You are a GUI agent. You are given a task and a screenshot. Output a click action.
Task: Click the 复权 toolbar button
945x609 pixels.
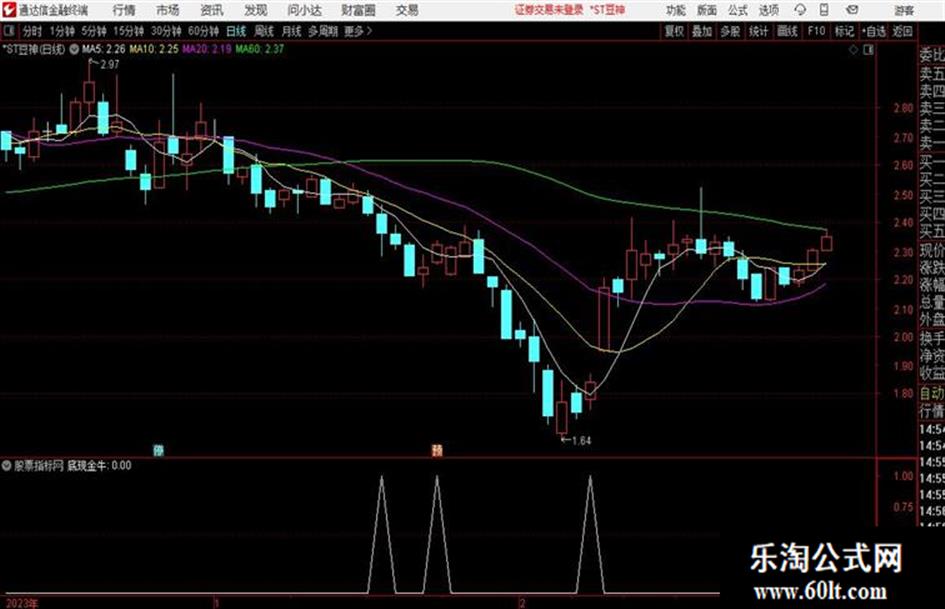tap(674, 31)
